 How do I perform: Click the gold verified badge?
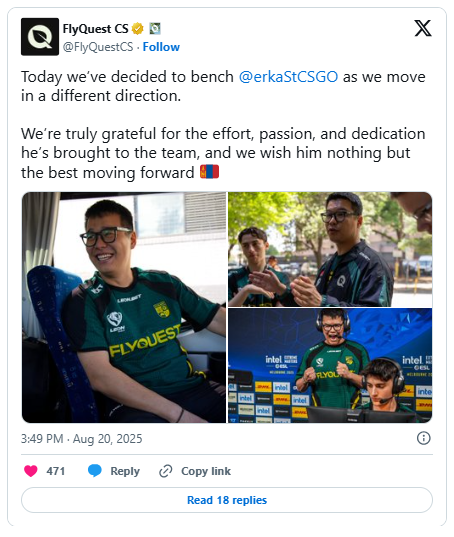pos(138,29)
